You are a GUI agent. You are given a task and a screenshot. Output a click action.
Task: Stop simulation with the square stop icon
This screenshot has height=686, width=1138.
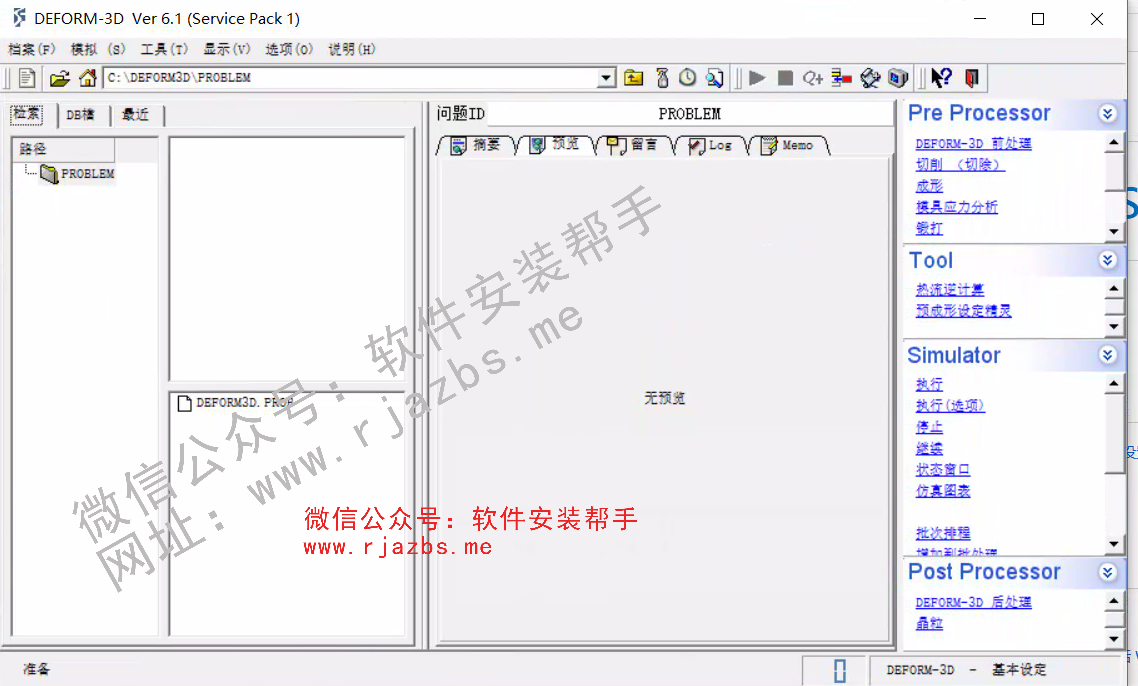(x=785, y=78)
